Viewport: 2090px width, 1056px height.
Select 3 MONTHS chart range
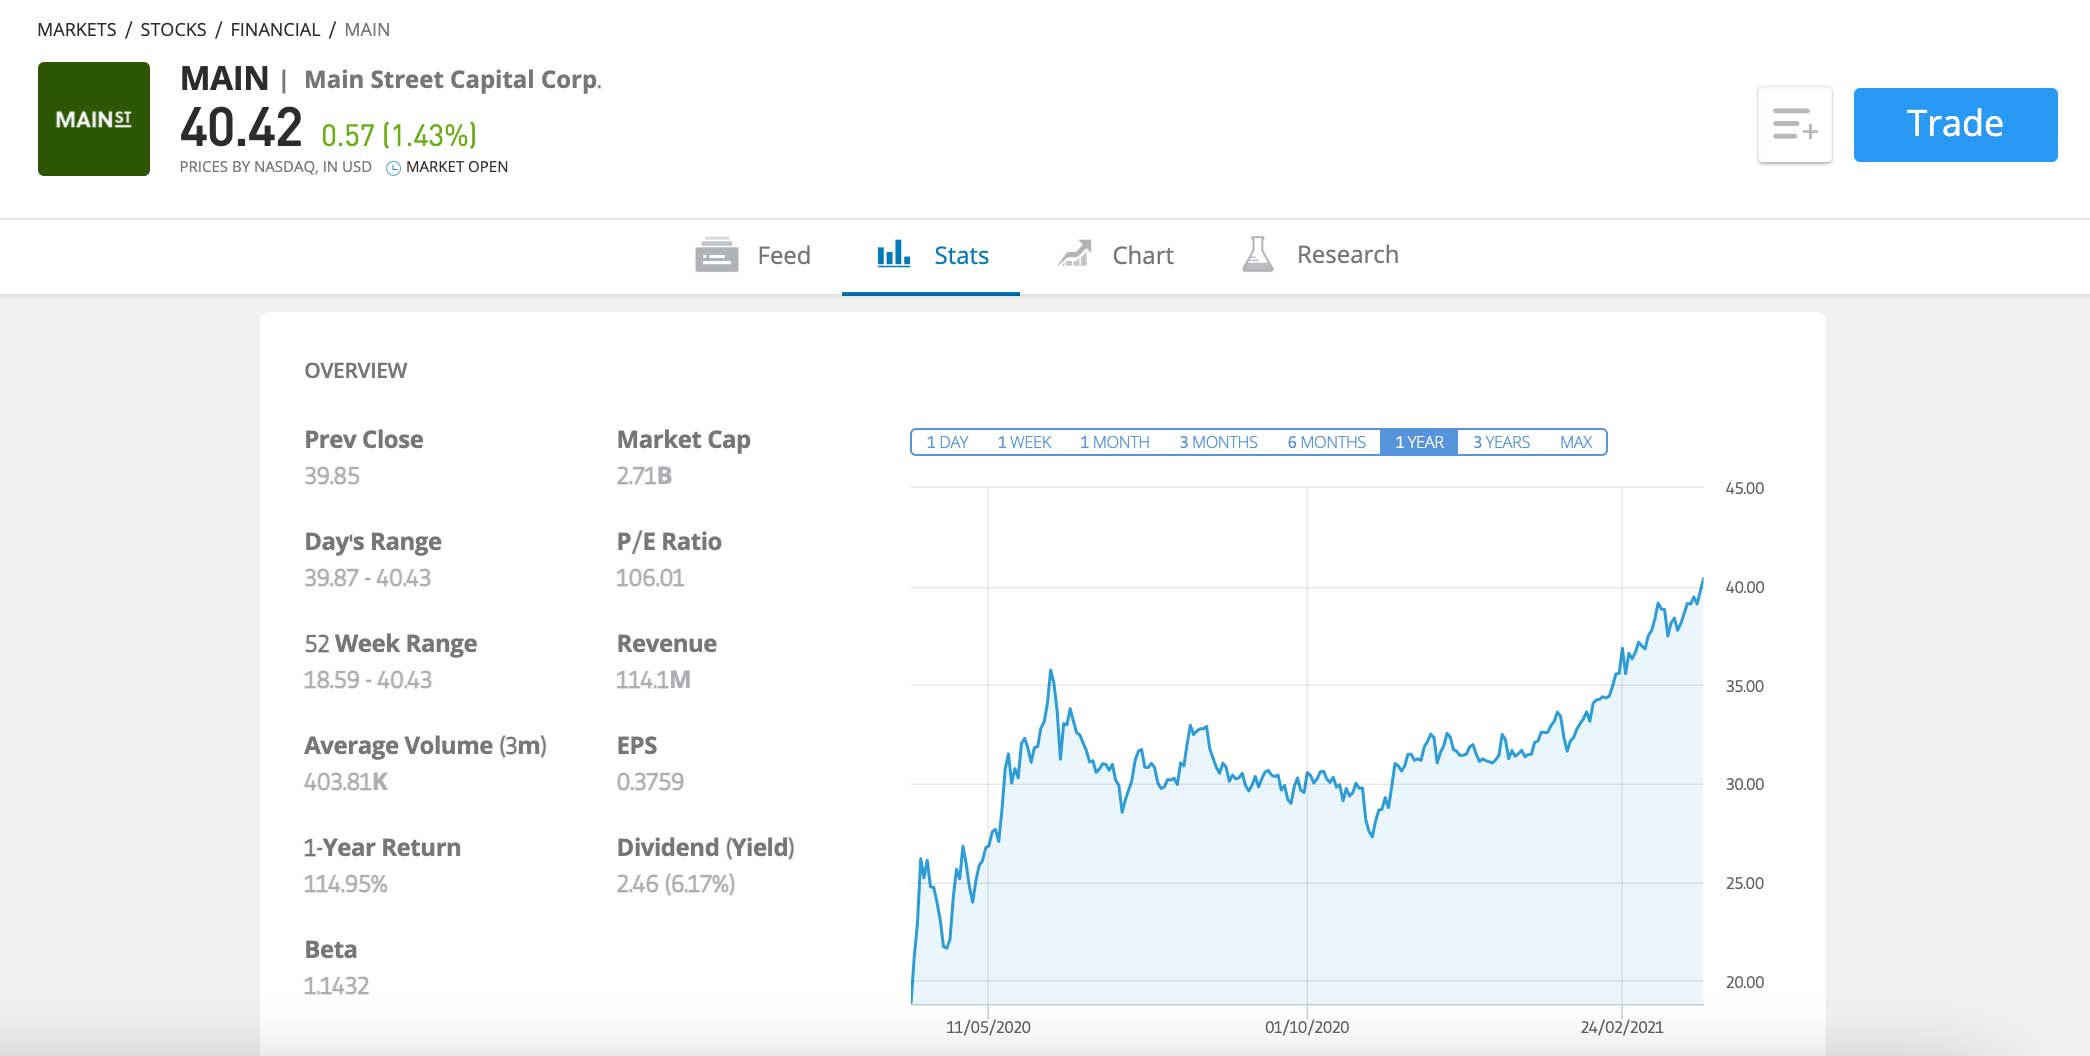click(x=1218, y=442)
